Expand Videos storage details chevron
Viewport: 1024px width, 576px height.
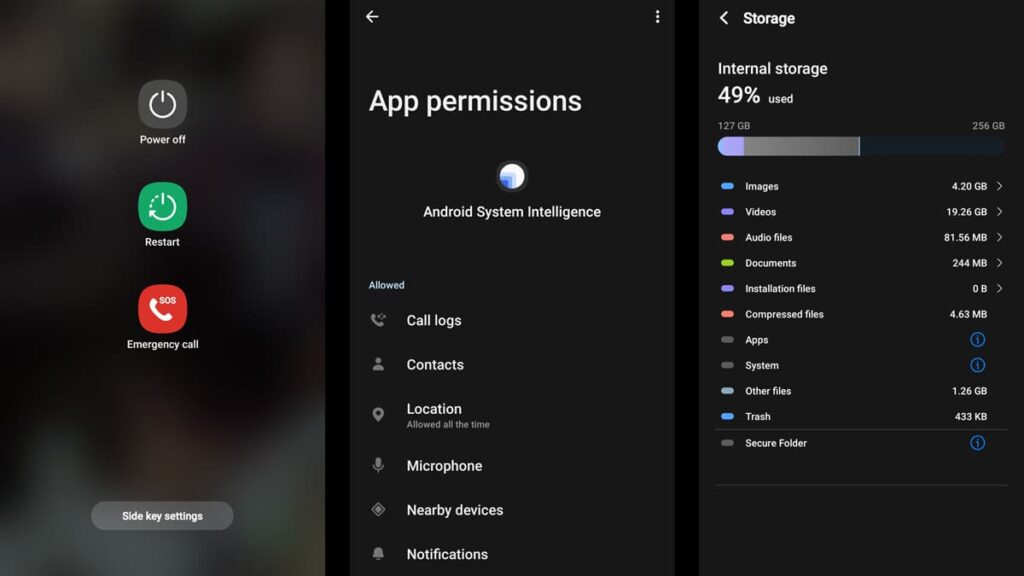coord(999,212)
